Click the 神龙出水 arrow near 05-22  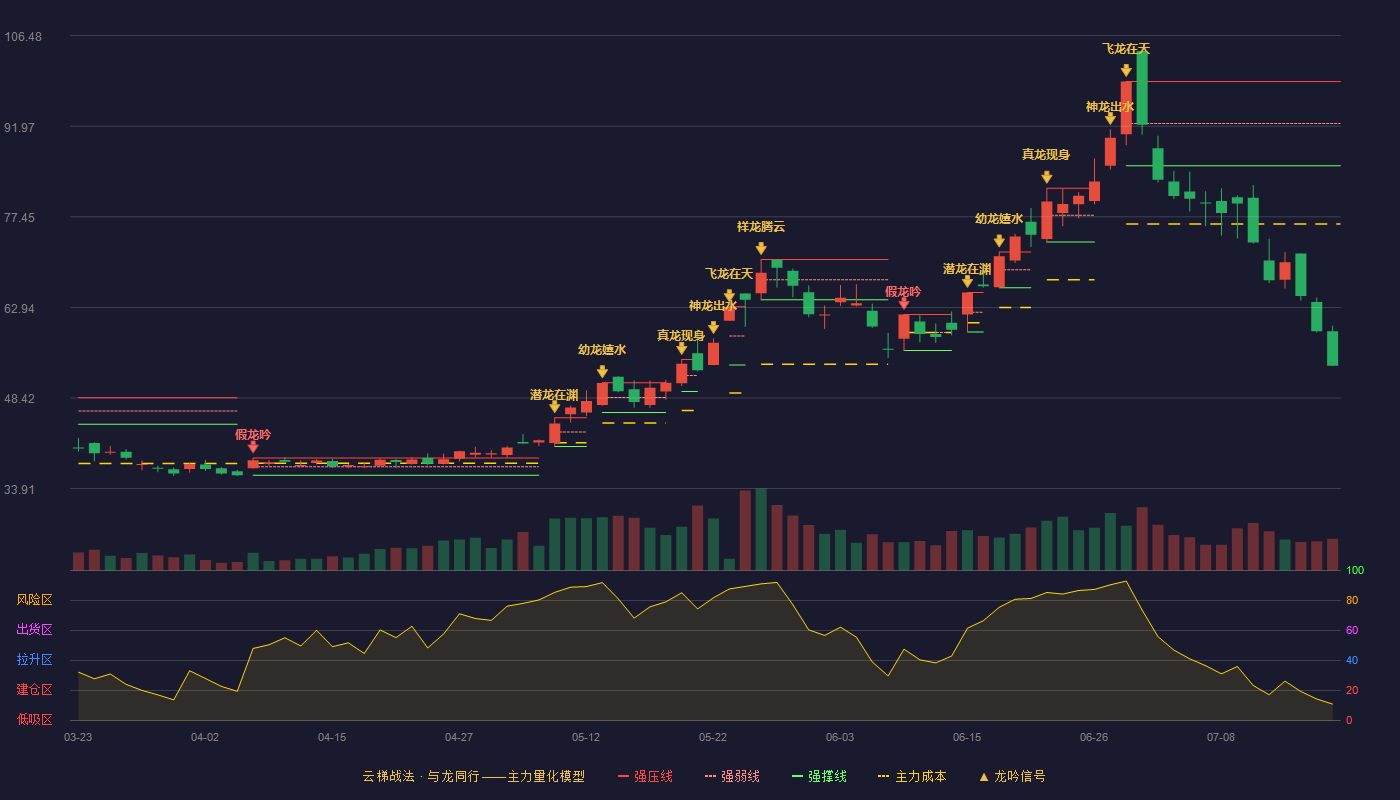[713, 327]
